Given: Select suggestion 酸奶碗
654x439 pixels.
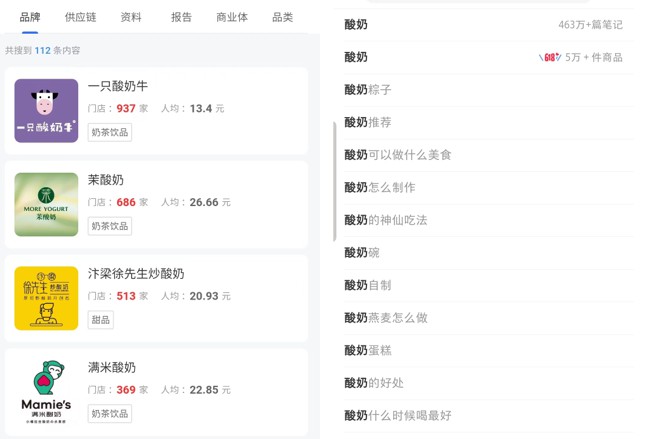Looking at the screenshot, I should point(488,253).
